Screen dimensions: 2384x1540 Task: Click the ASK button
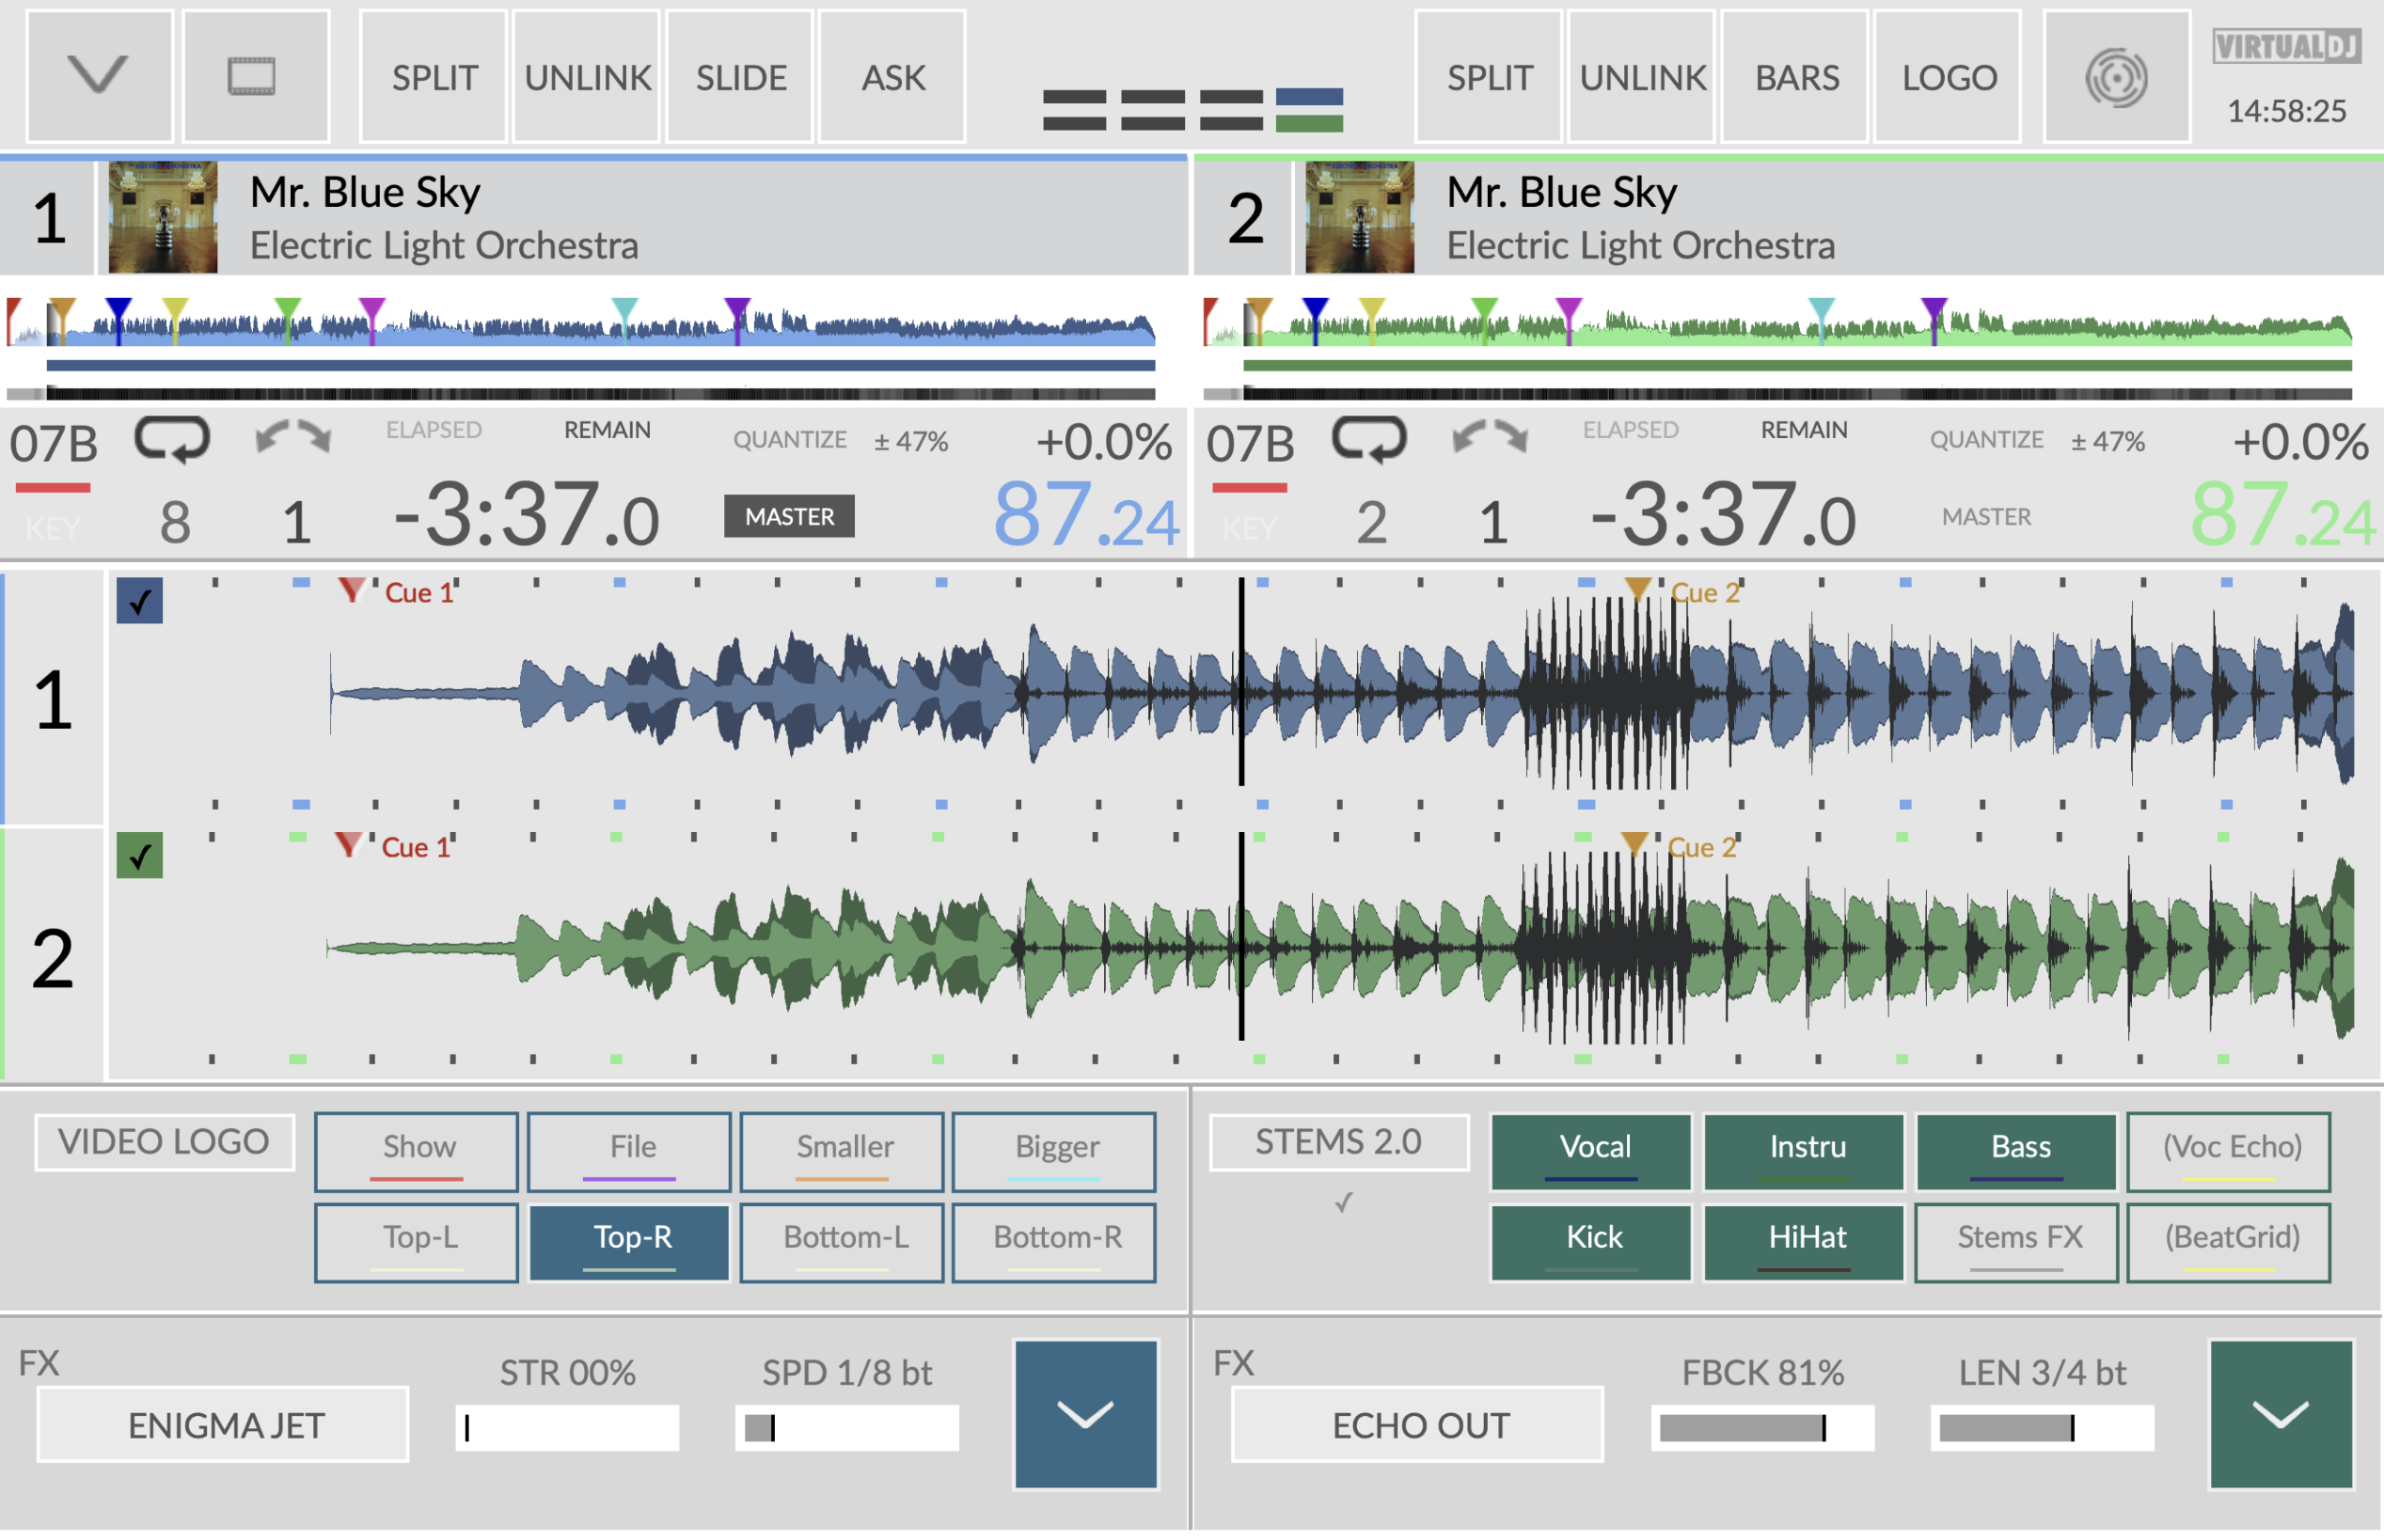tap(893, 76)
